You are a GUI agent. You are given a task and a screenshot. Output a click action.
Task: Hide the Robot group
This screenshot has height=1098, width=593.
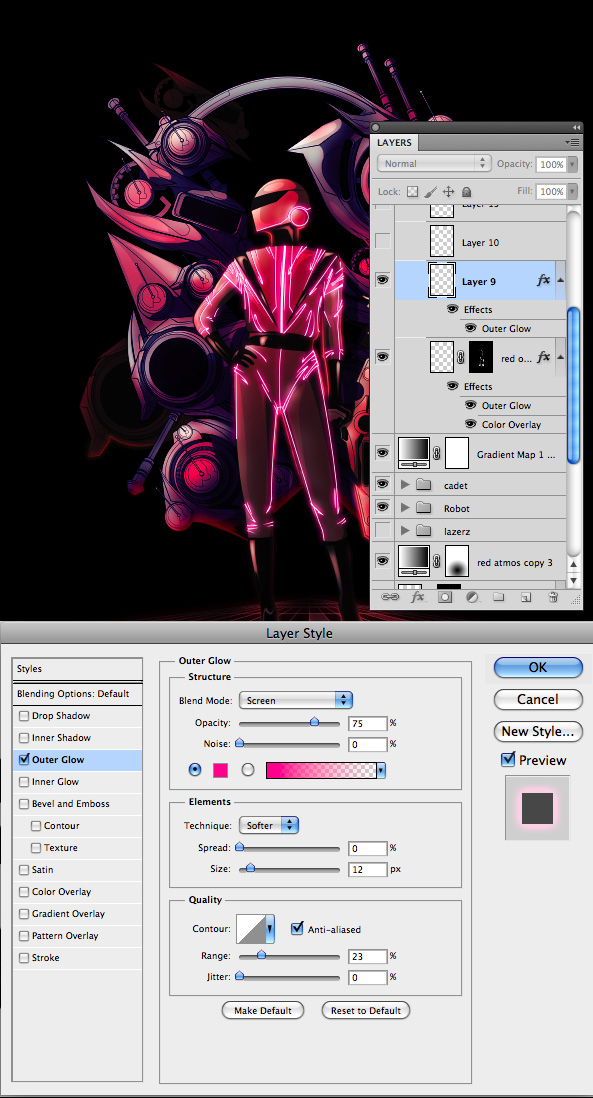pos(383,507)
